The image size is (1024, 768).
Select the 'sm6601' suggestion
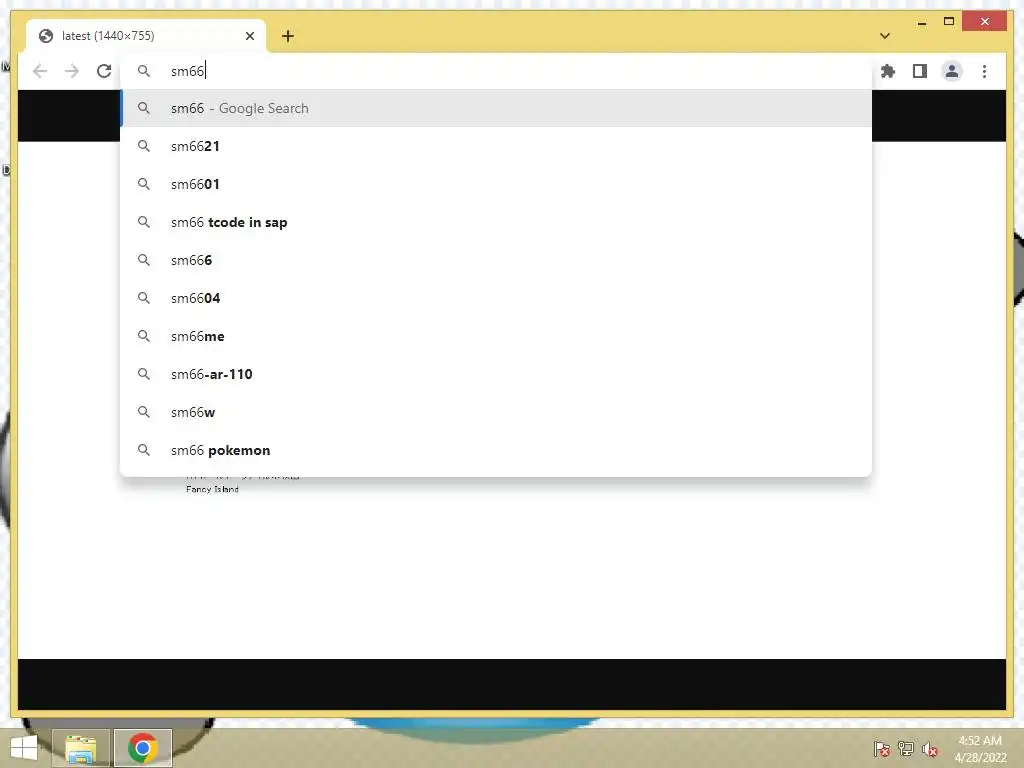pos(496,184)
